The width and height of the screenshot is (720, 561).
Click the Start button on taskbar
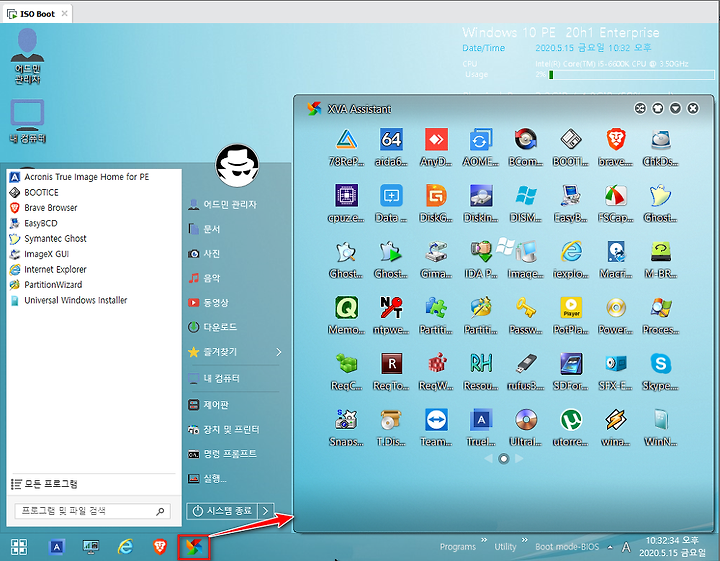click(x=19, y=547)
